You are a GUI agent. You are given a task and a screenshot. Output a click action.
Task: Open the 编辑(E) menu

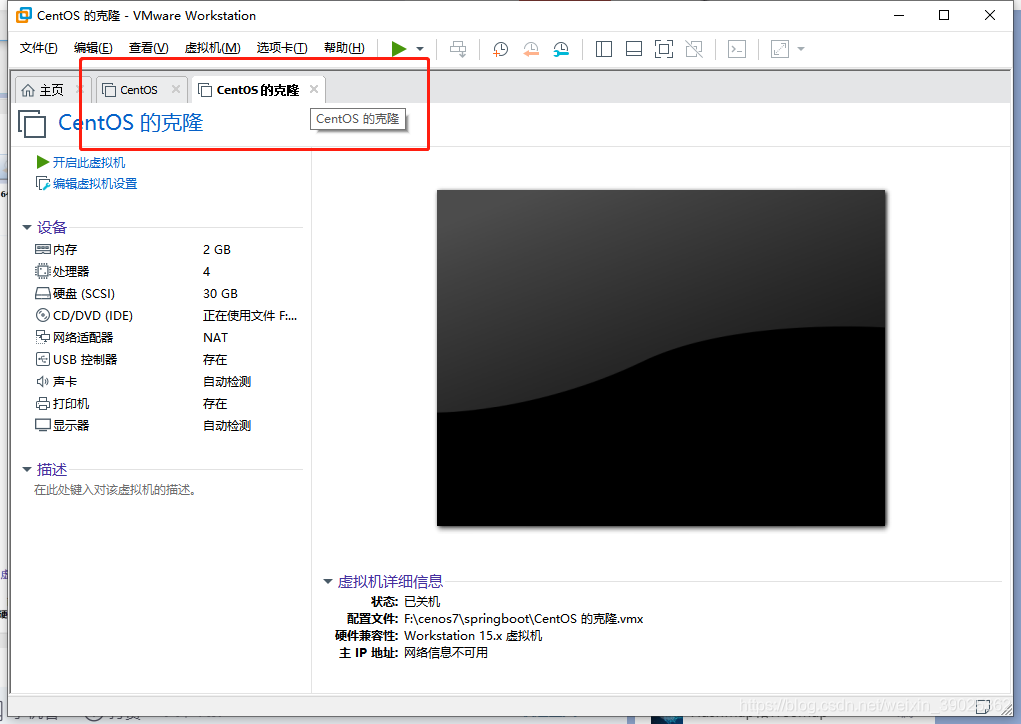coord(93,48)
